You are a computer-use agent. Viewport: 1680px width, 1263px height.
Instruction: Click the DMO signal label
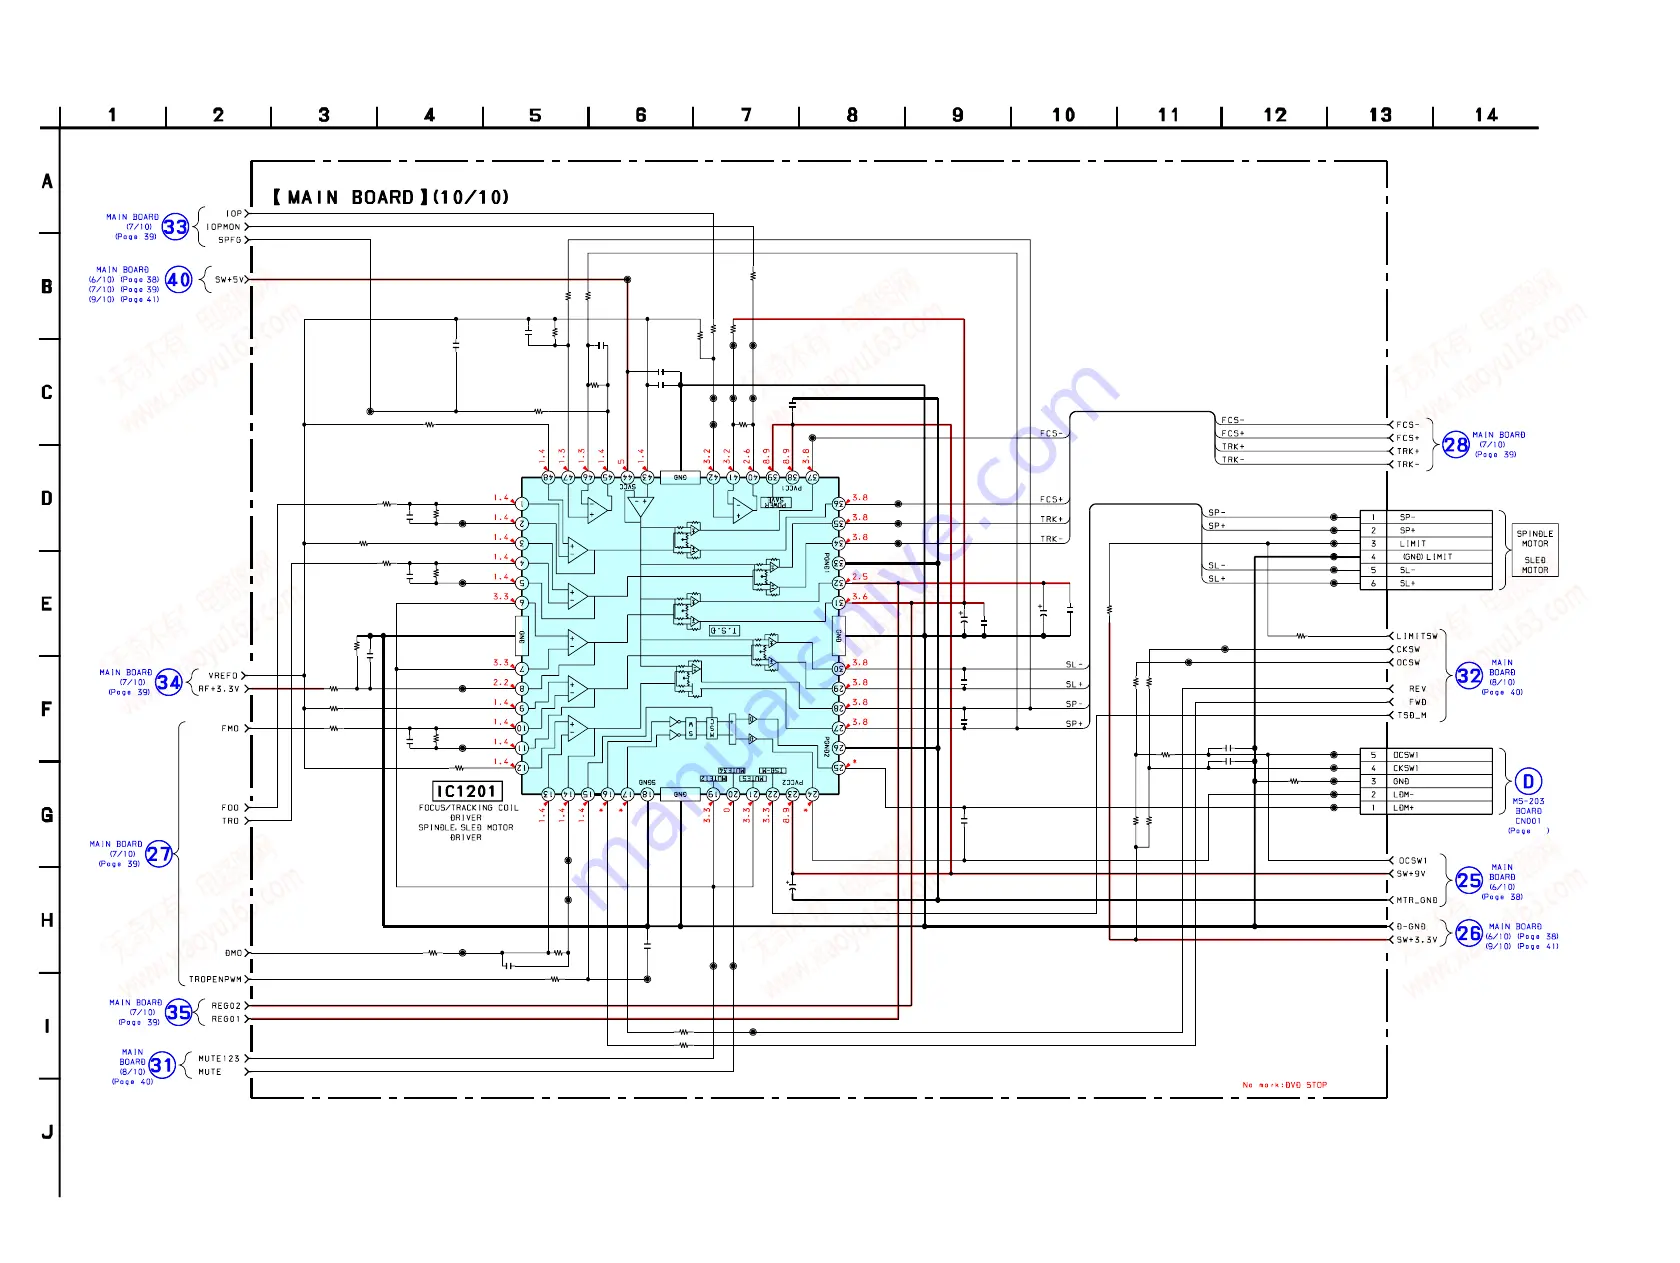click(233, 953)
